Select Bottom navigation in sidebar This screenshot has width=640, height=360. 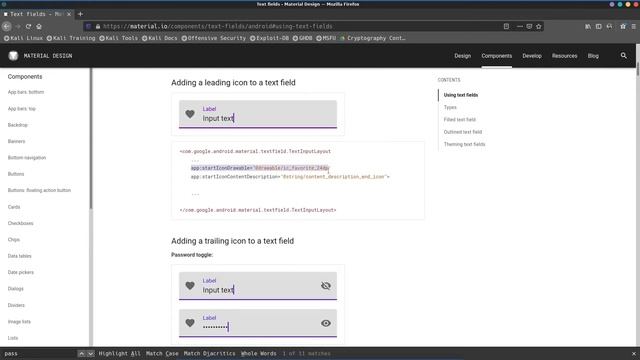[x=27, y=158]
